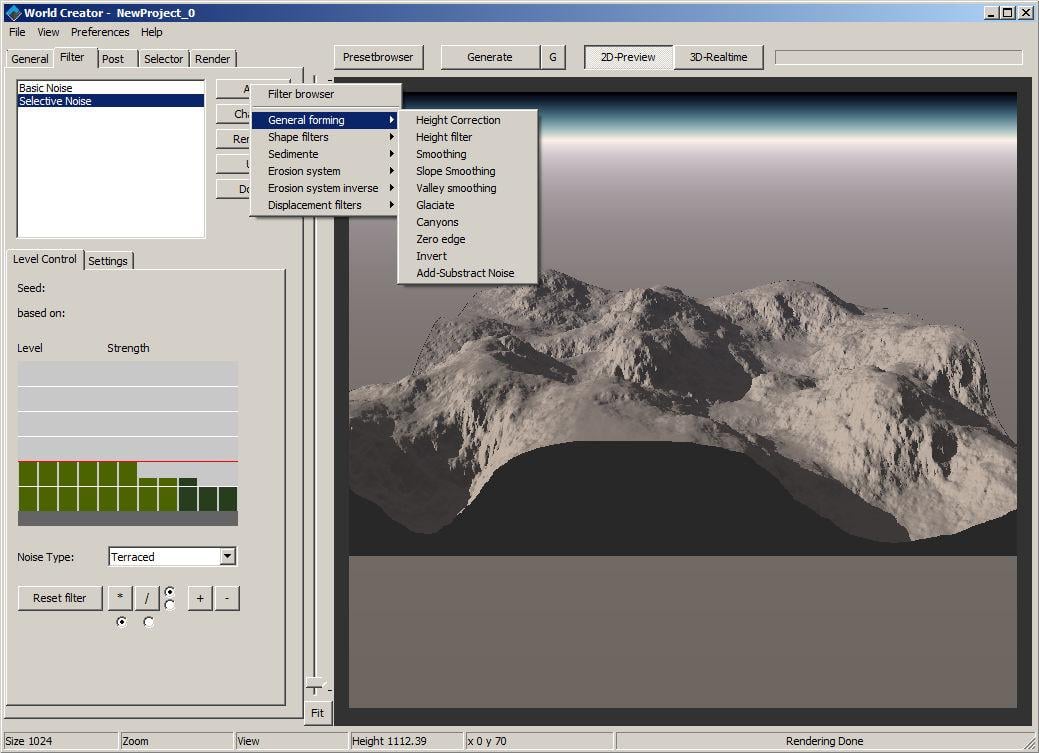
Task: Select the lower radio button right of the slash button
Action: click(x=170, y=605)
